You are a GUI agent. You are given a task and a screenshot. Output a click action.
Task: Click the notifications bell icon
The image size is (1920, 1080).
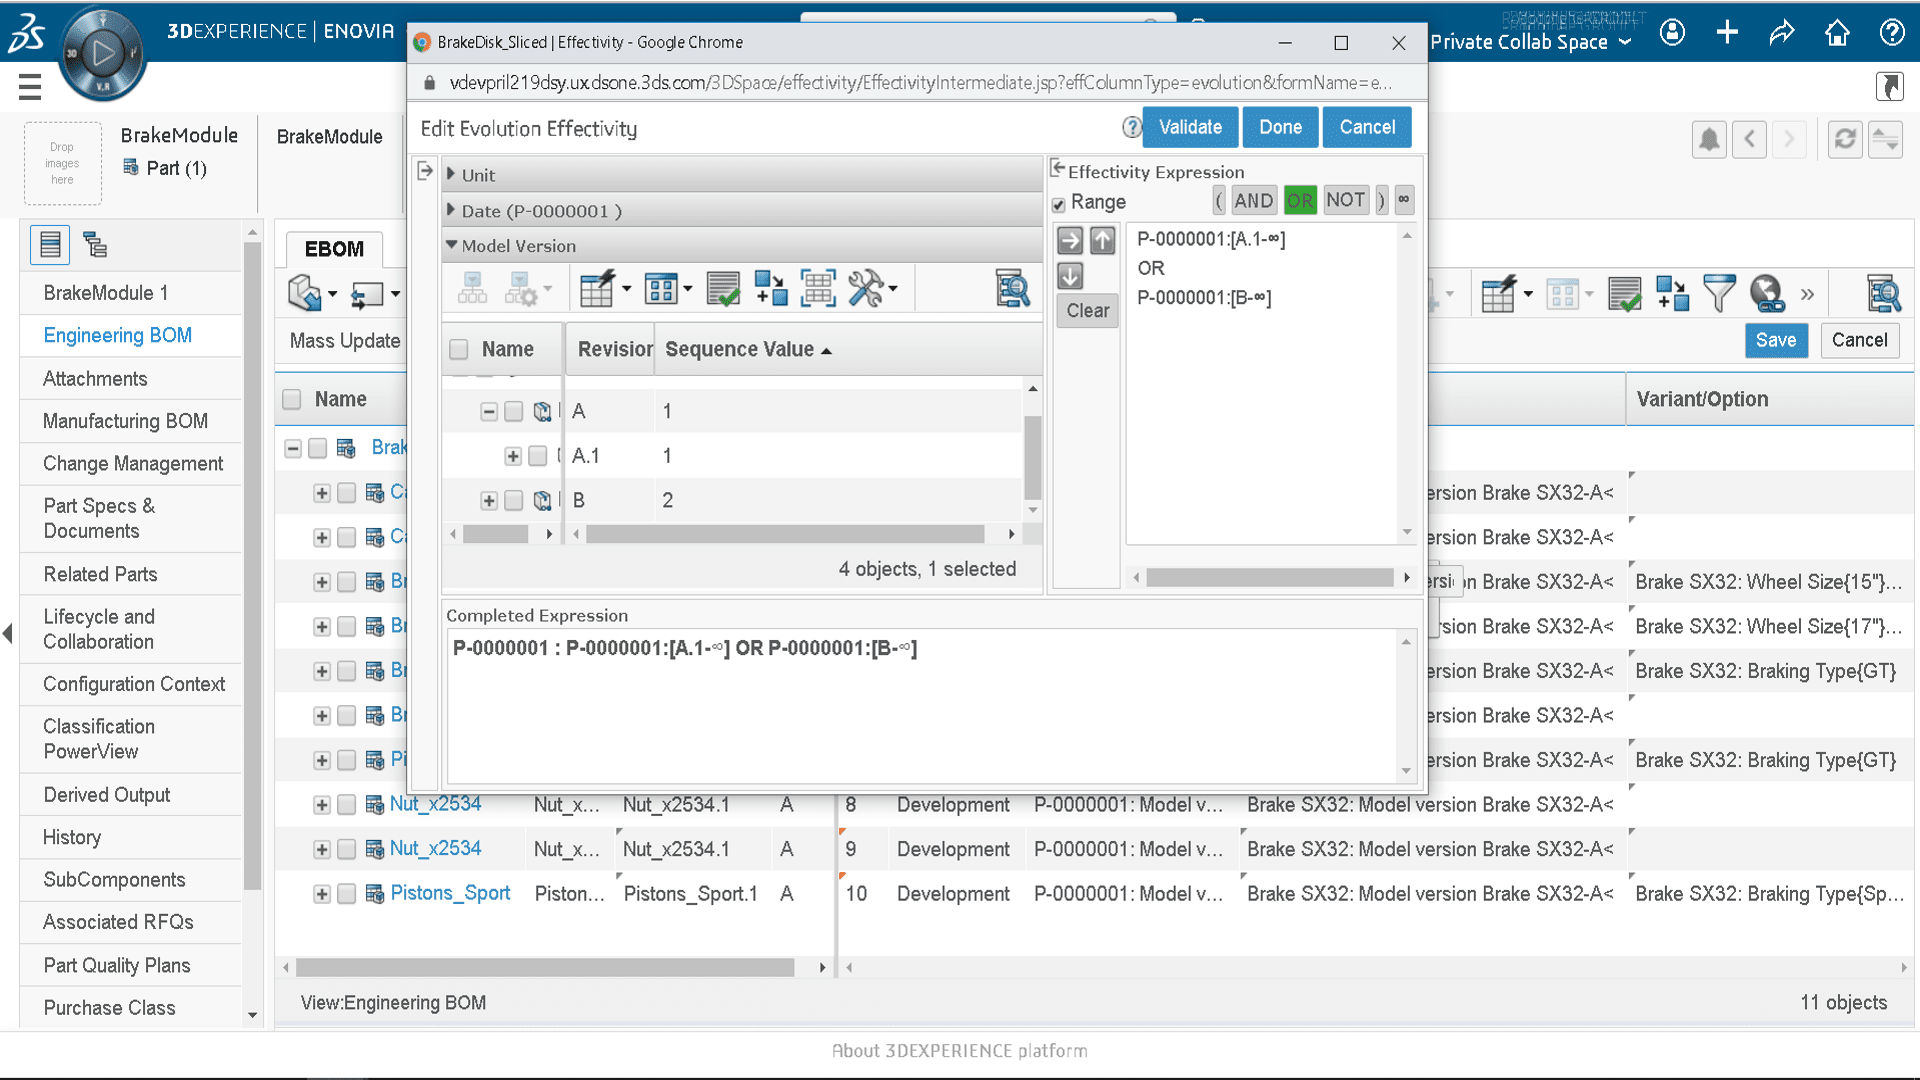(x=1709, y=139)
